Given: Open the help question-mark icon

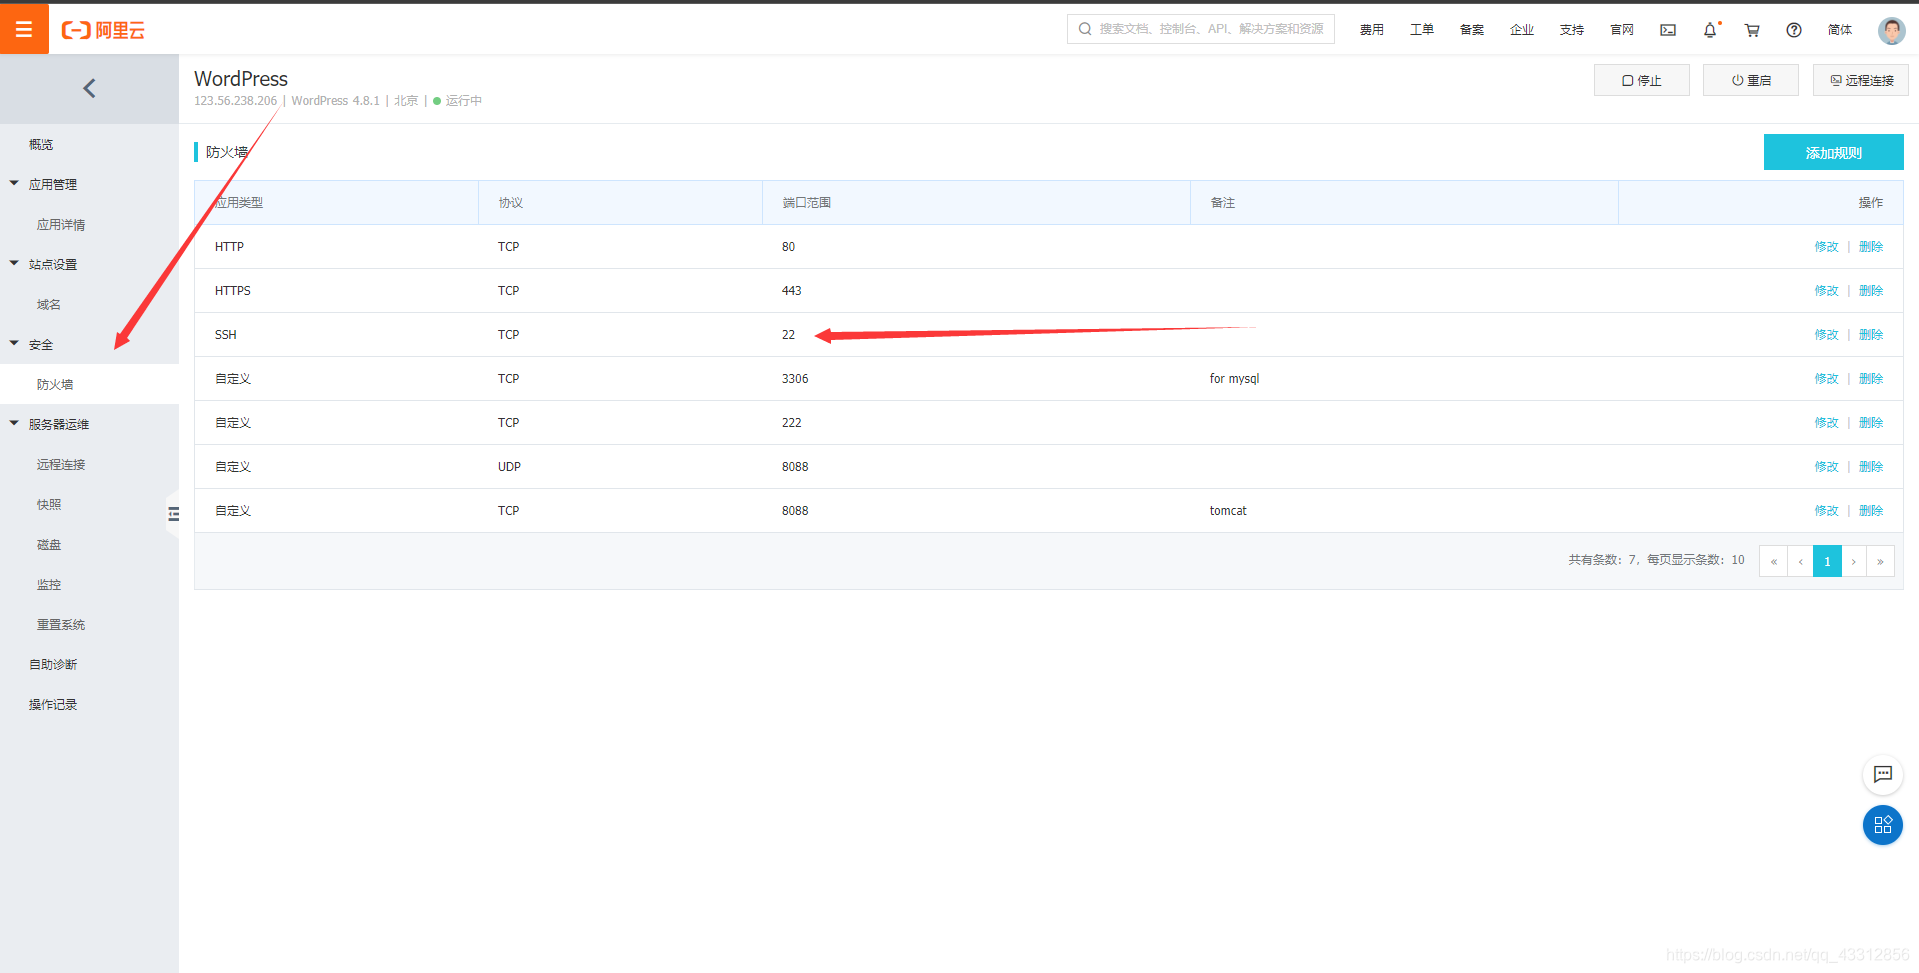Looking at the screenshot, I should click(x=1794, y=30).
